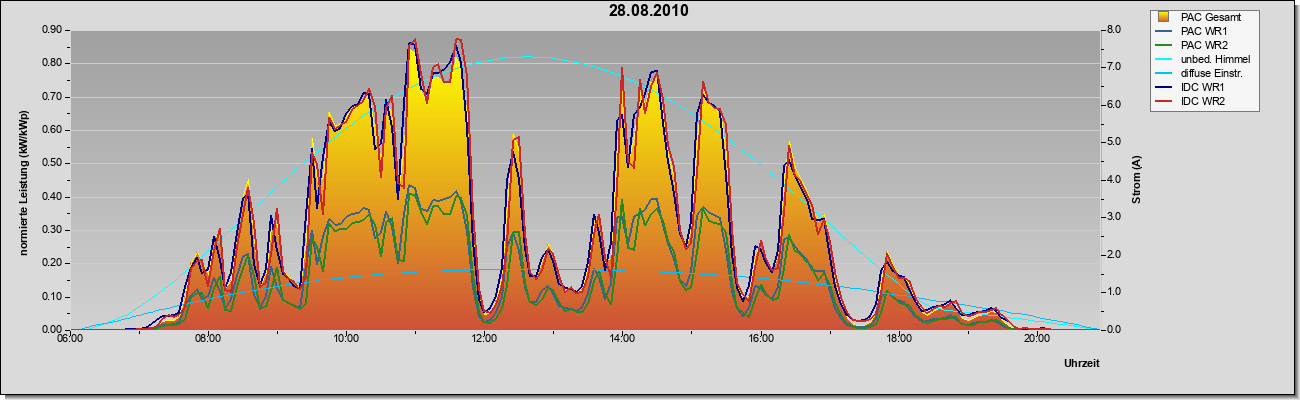
Task: Select the PAC WR2 legend entry
Action: (x=1201, y=46)
